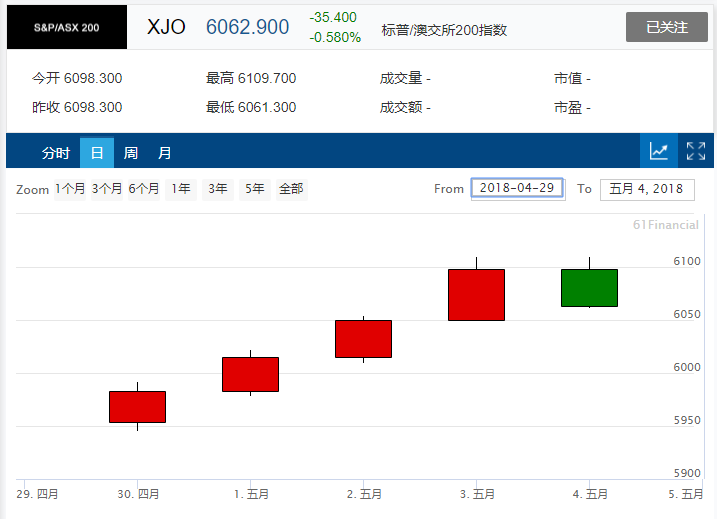Viewport: 717px width, 519px height.
Task: Set zoom to 全部
Action: 291,189
